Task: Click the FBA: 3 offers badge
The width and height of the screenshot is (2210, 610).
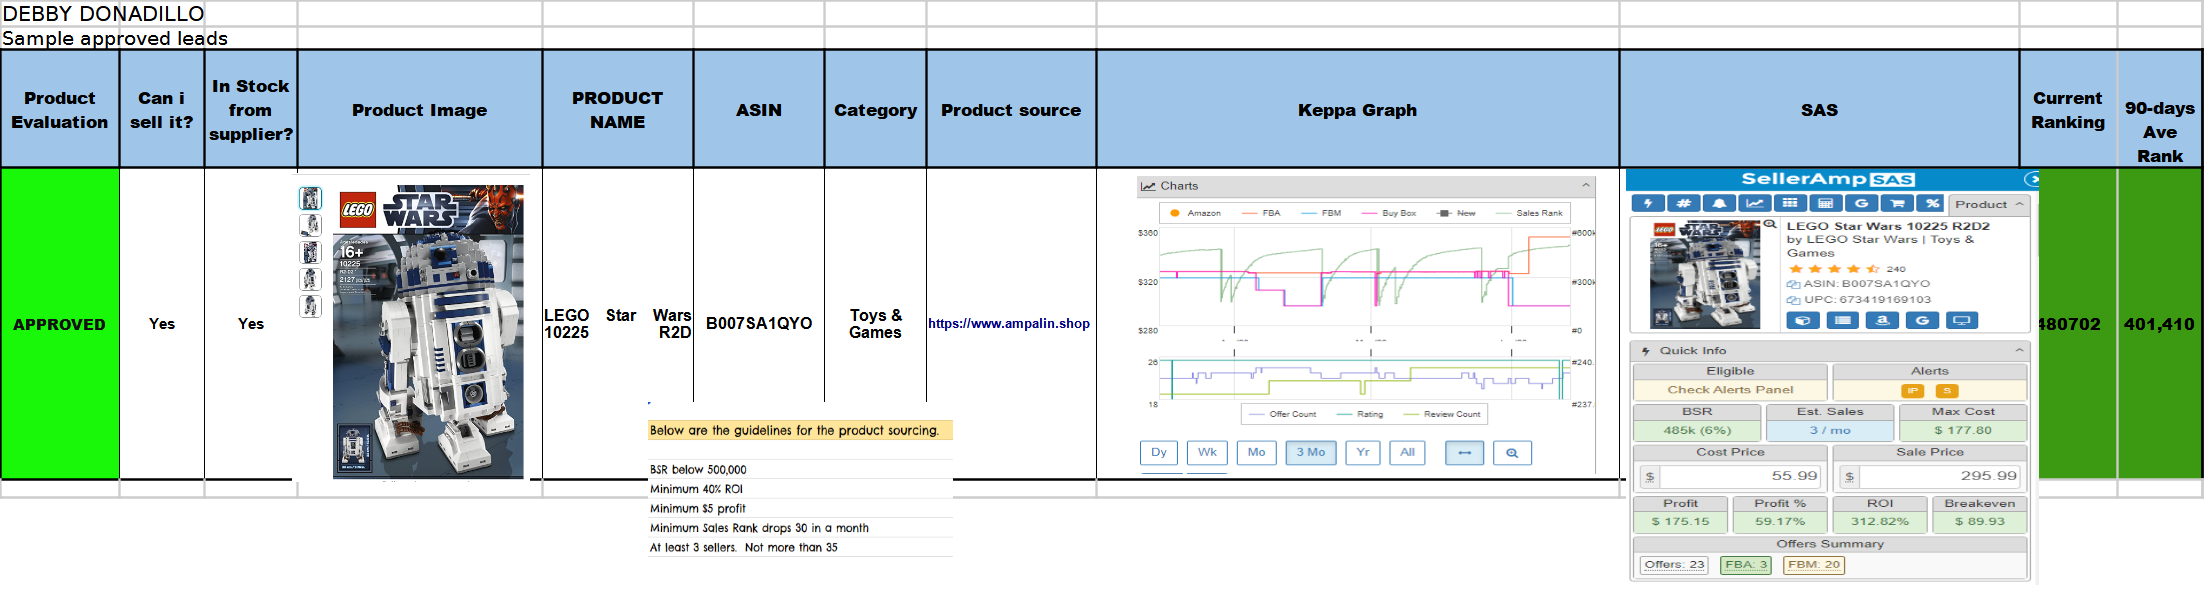Action: tap(1746, 565)
